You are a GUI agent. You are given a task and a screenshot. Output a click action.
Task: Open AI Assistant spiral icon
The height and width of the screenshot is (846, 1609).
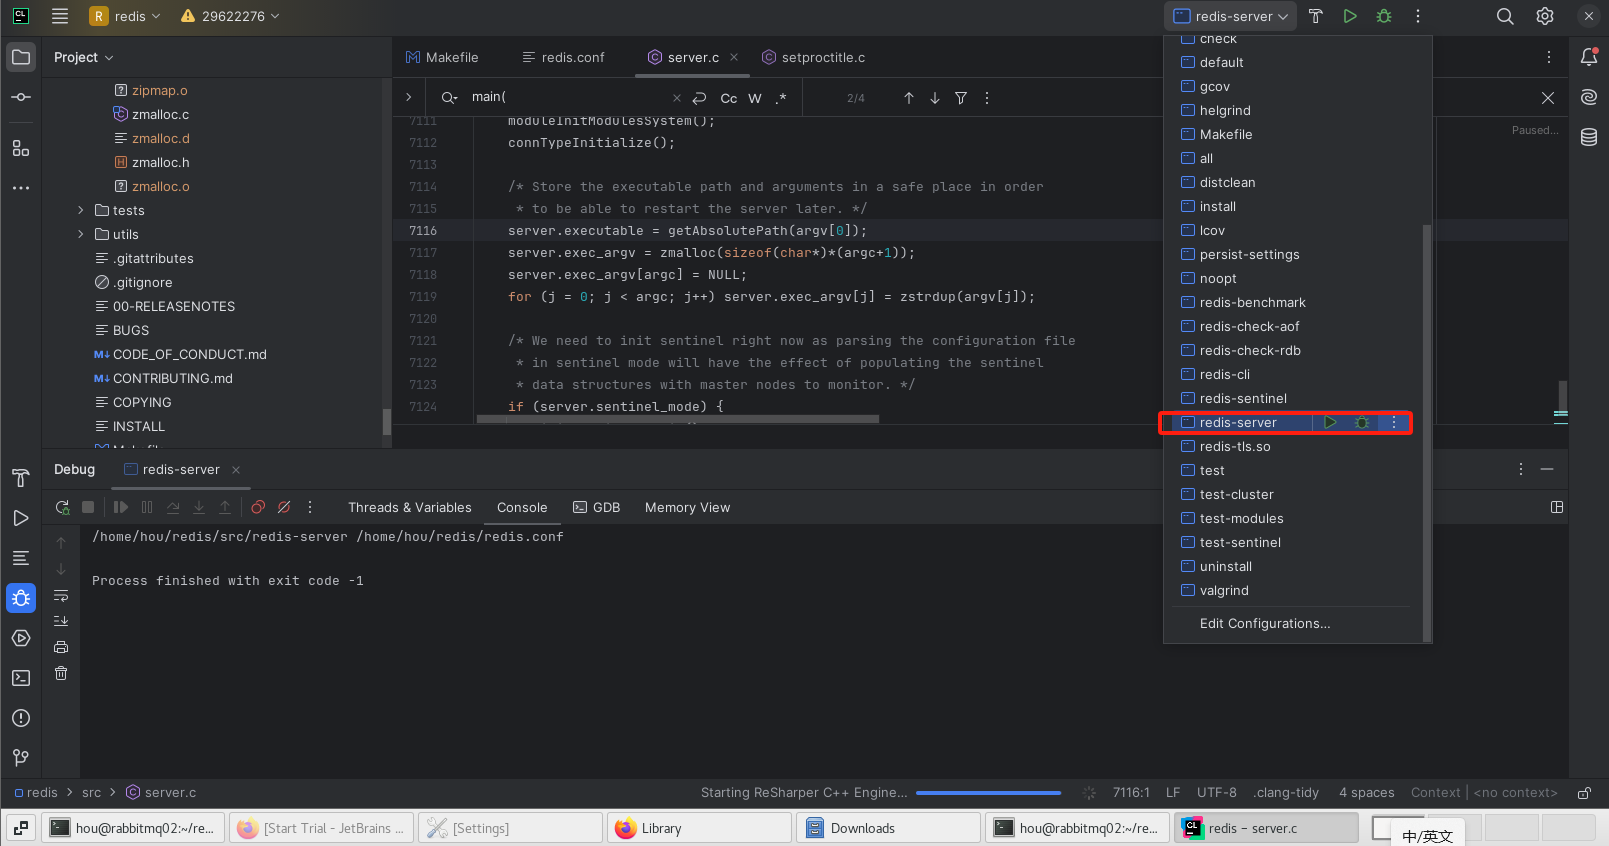coord(1589,97)
